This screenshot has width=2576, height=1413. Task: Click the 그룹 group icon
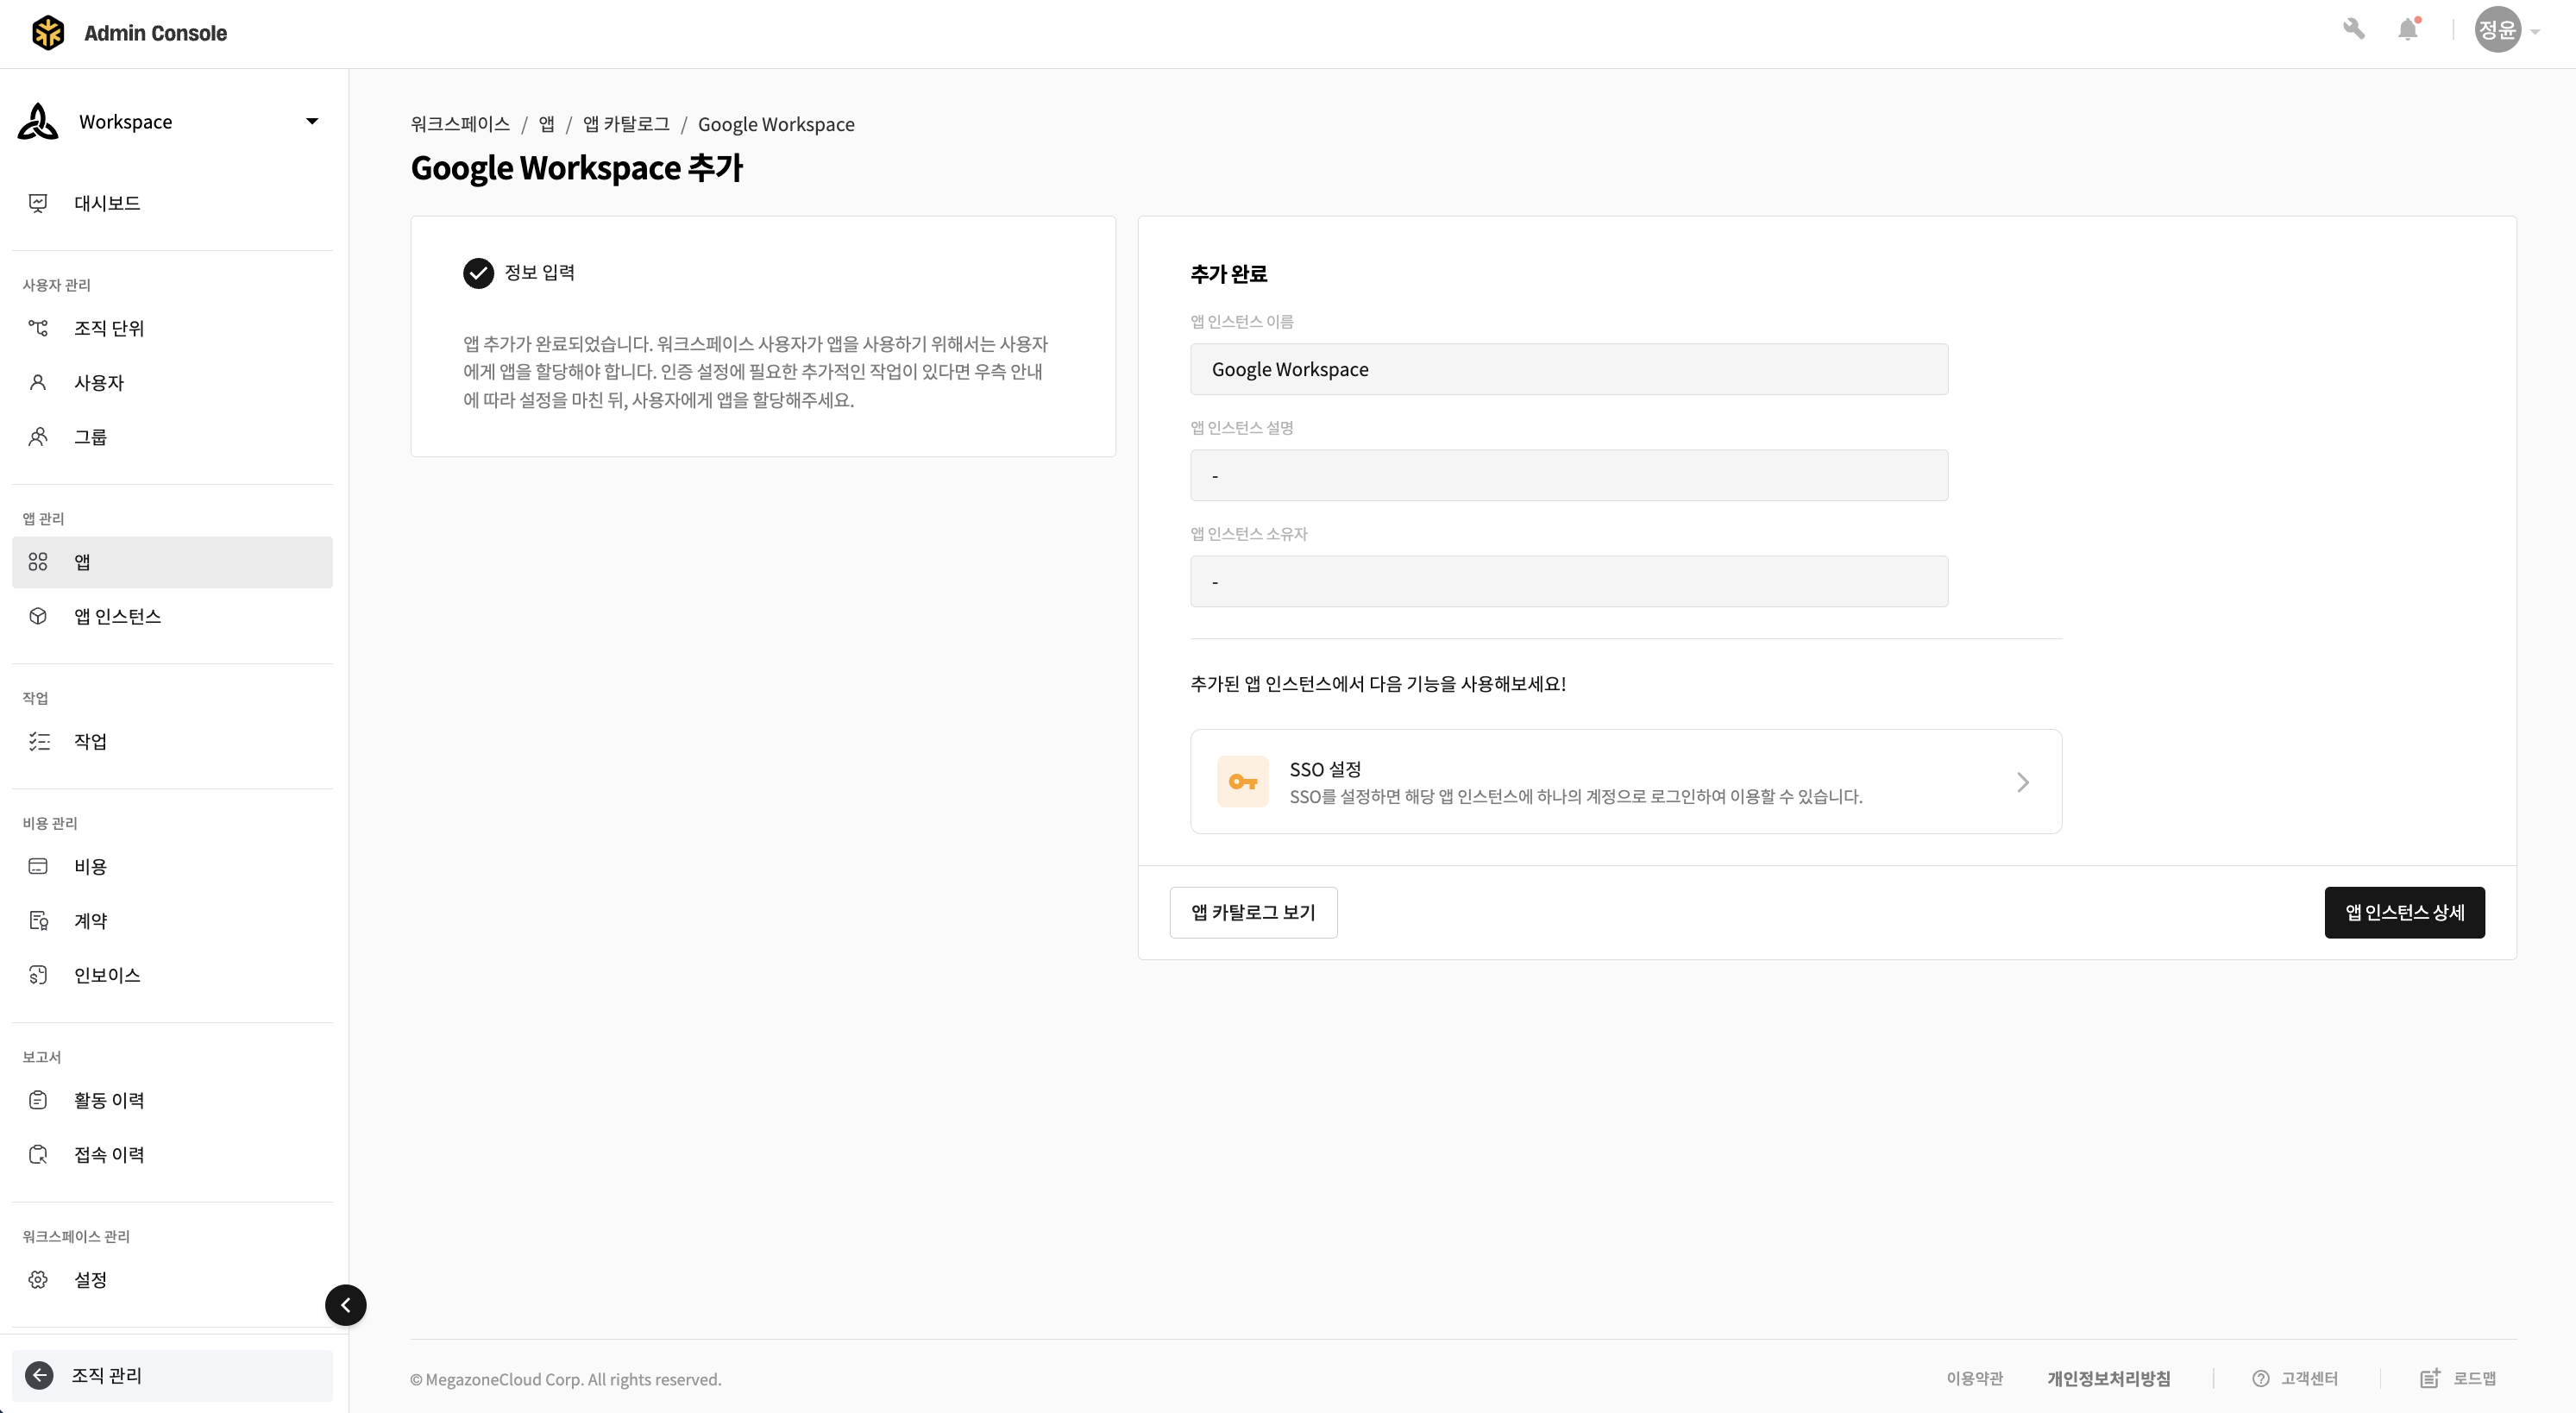tap(38, 436)
